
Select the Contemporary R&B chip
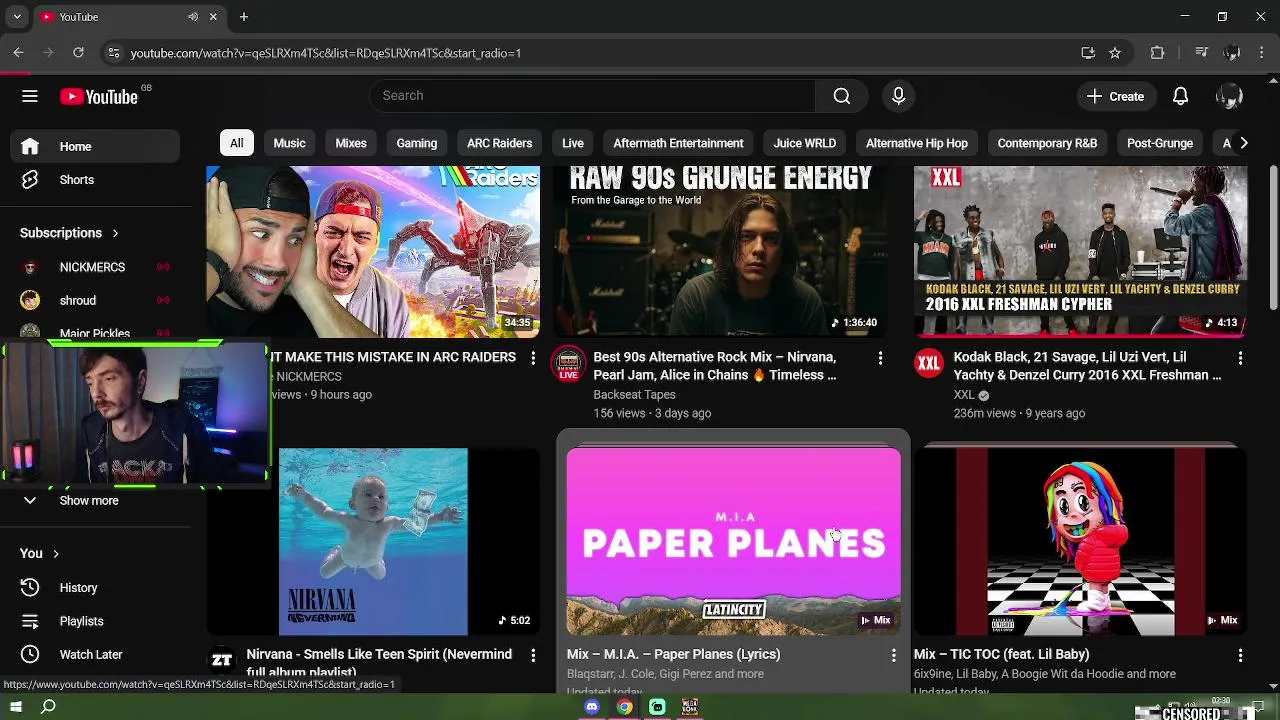point(1047,143)
